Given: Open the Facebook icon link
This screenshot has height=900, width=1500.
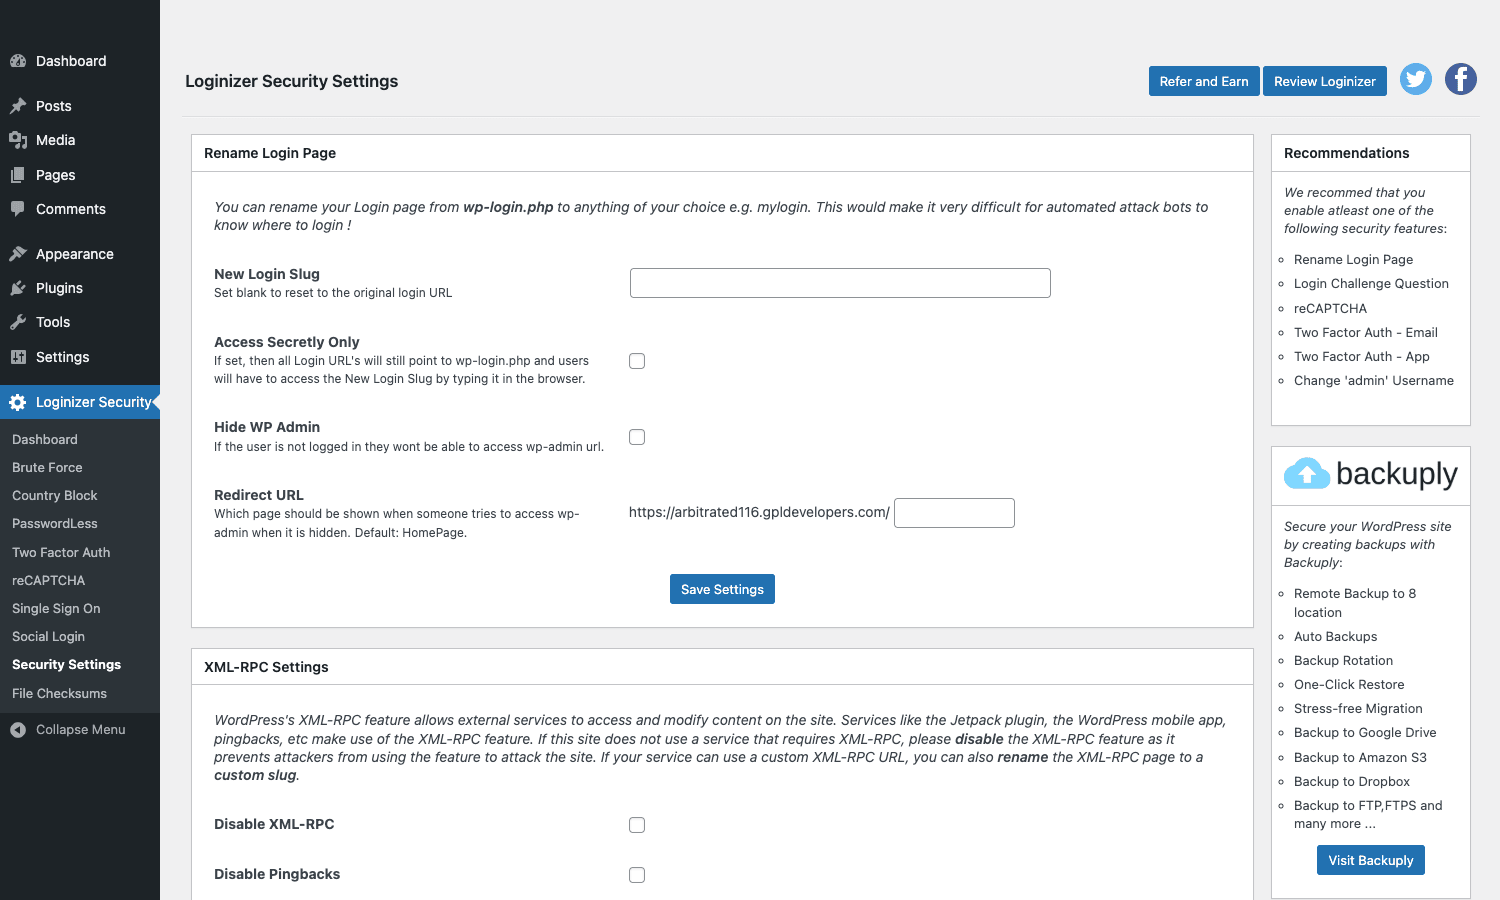Looking at the screenshot, I should tap(1461, 79).
